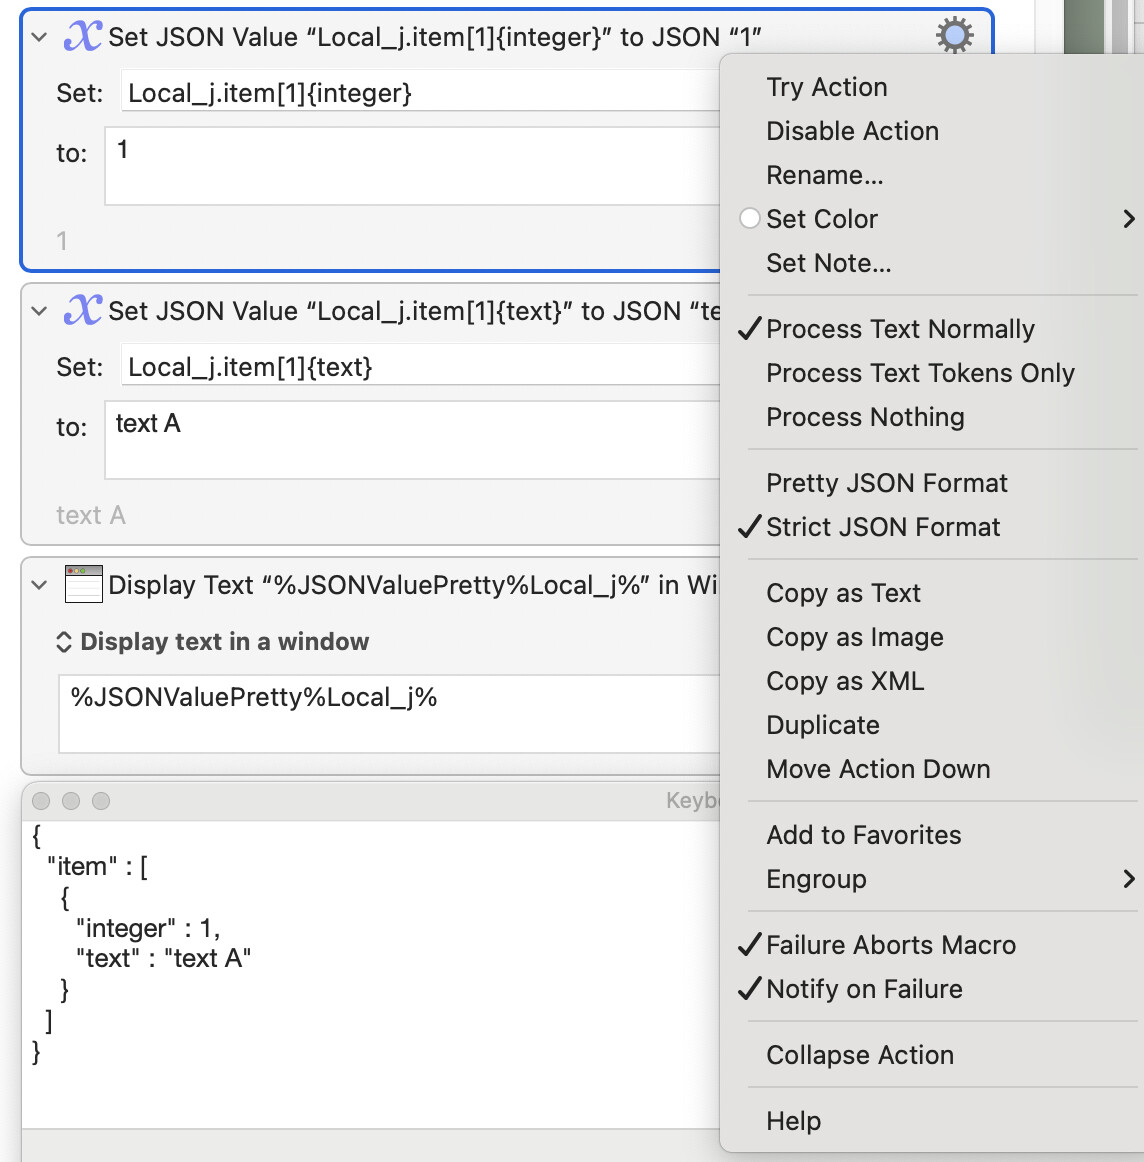Click the variable icon on integer action

coord(83,36)
